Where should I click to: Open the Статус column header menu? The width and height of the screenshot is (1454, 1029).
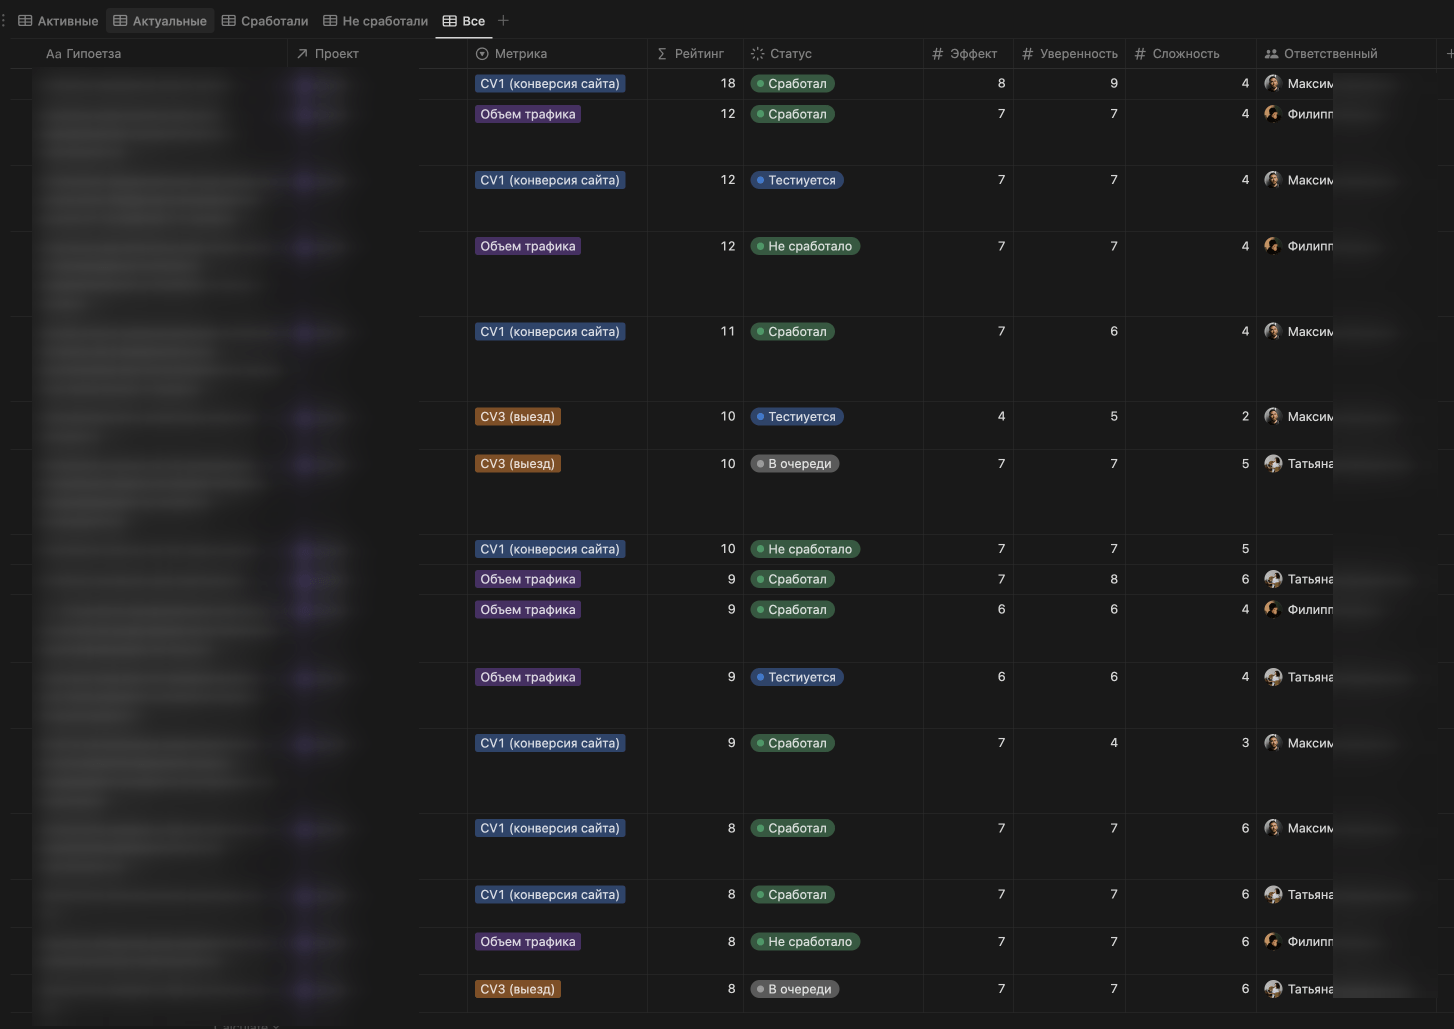790,54
